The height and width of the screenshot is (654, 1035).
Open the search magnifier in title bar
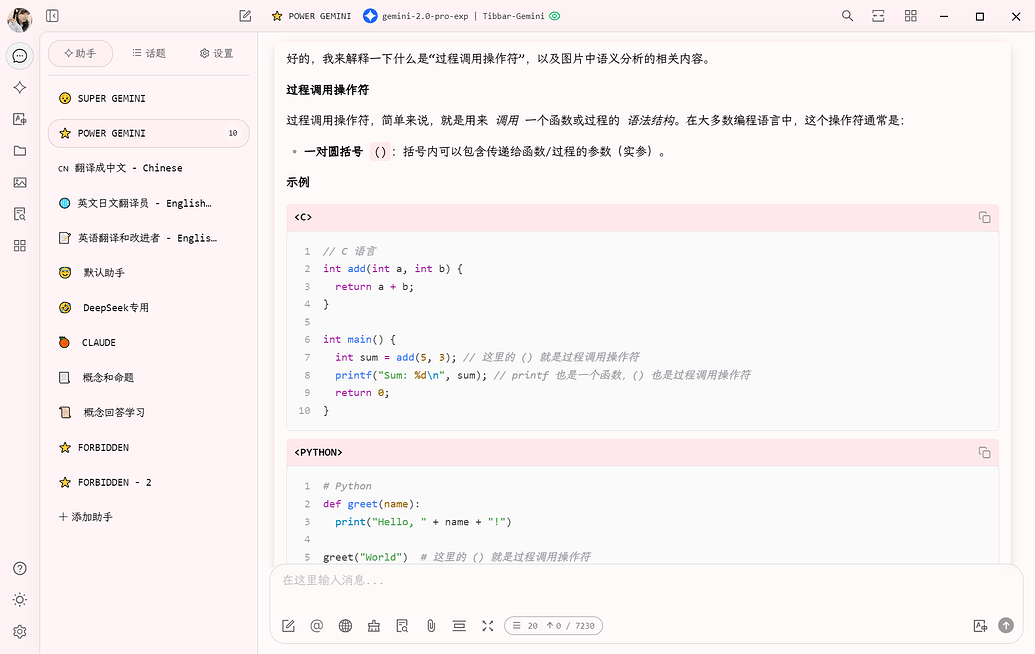pos(848,16)
